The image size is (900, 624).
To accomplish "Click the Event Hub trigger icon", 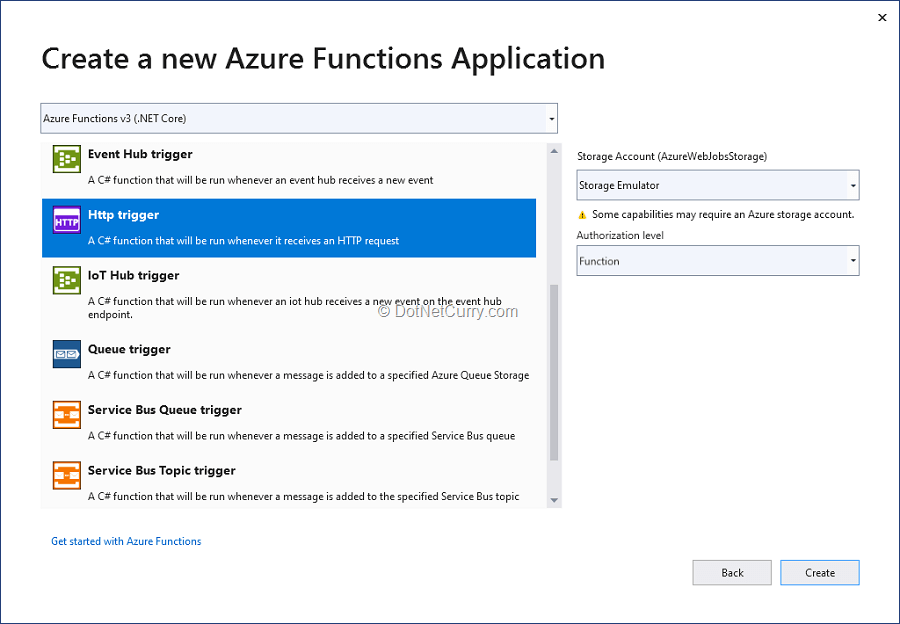I will click(67, 158).
